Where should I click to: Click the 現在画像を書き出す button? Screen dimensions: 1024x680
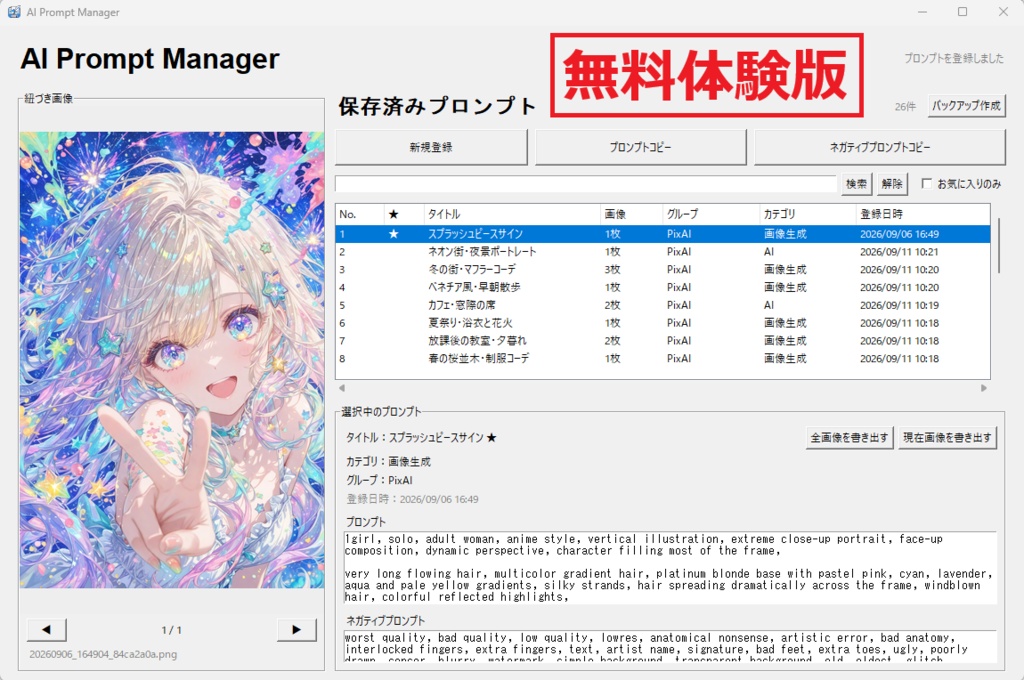tap(947, 438)
